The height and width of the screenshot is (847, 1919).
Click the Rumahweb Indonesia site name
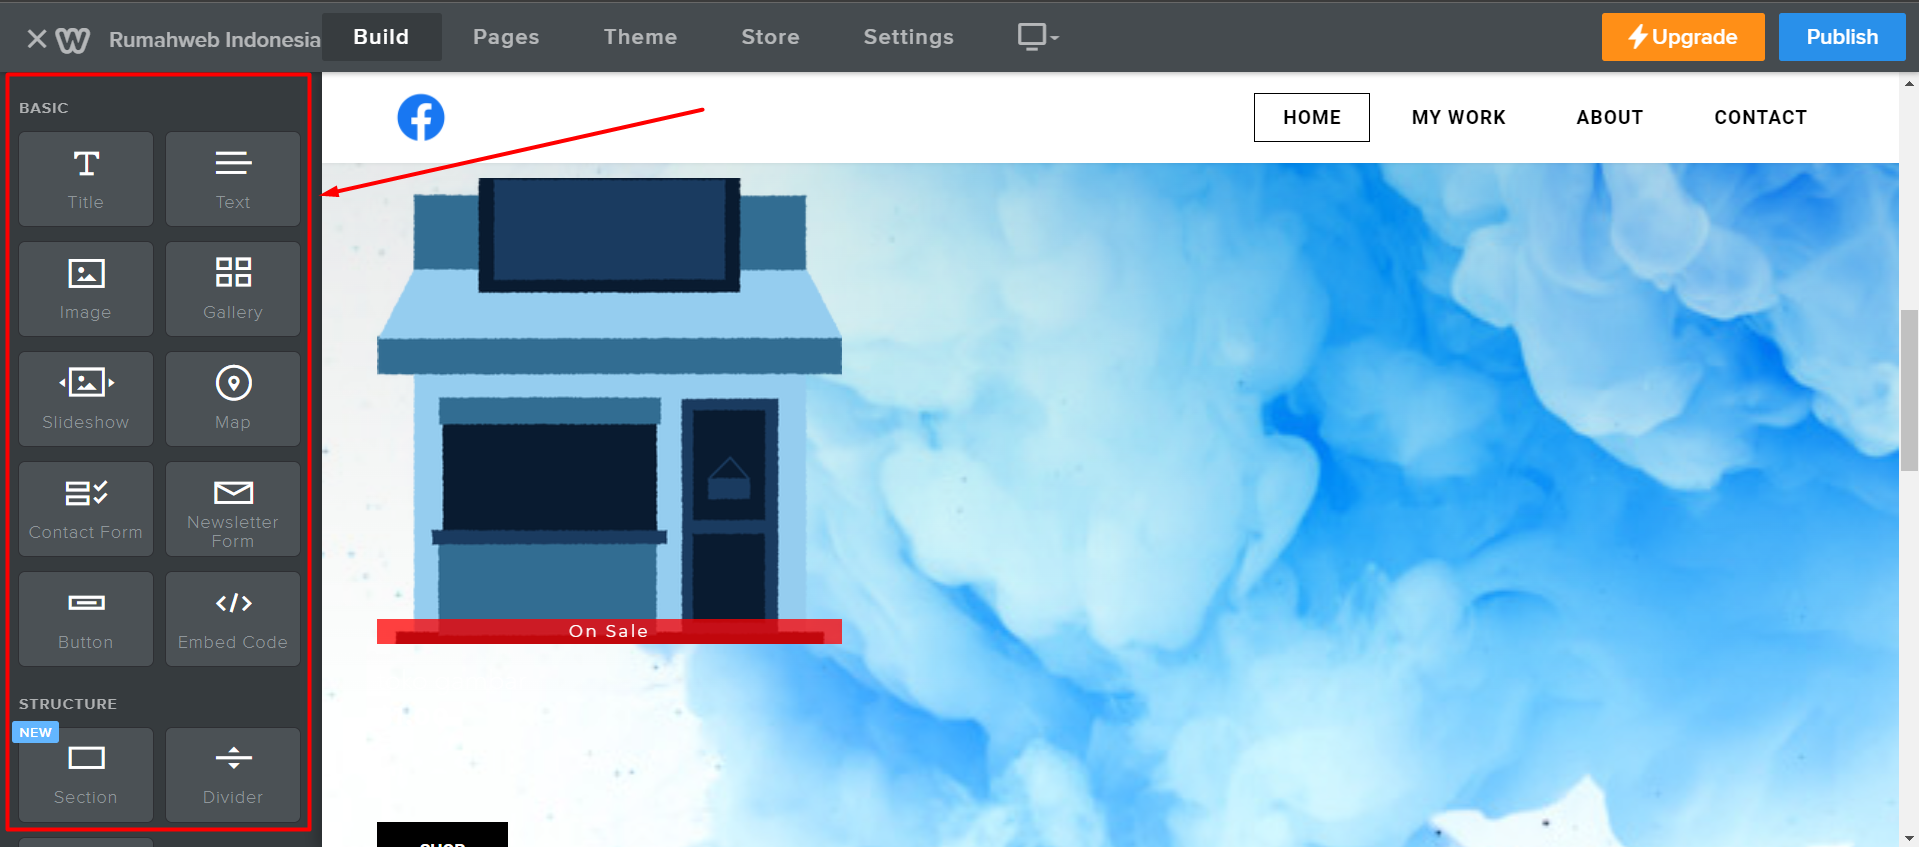215,40
